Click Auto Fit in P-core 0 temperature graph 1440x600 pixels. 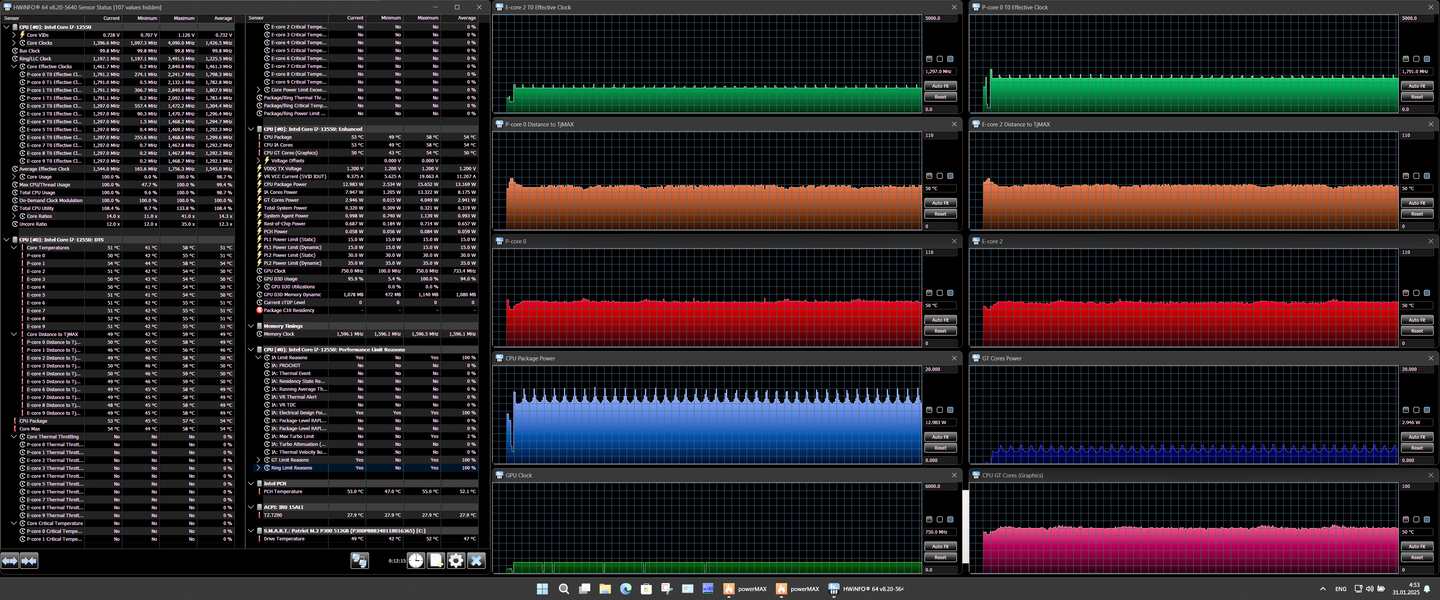coord(940,320)
